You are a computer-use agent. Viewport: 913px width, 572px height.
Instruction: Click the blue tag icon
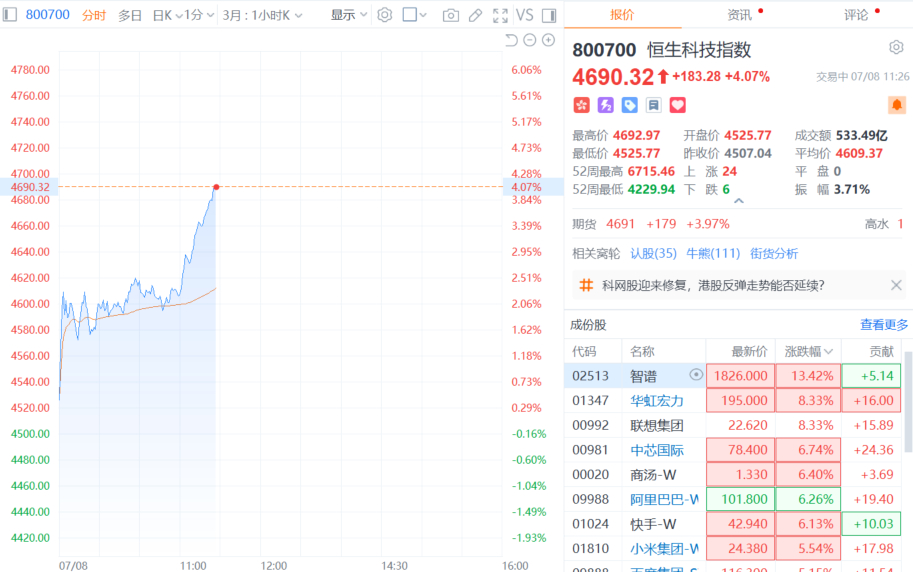[629, 105]
